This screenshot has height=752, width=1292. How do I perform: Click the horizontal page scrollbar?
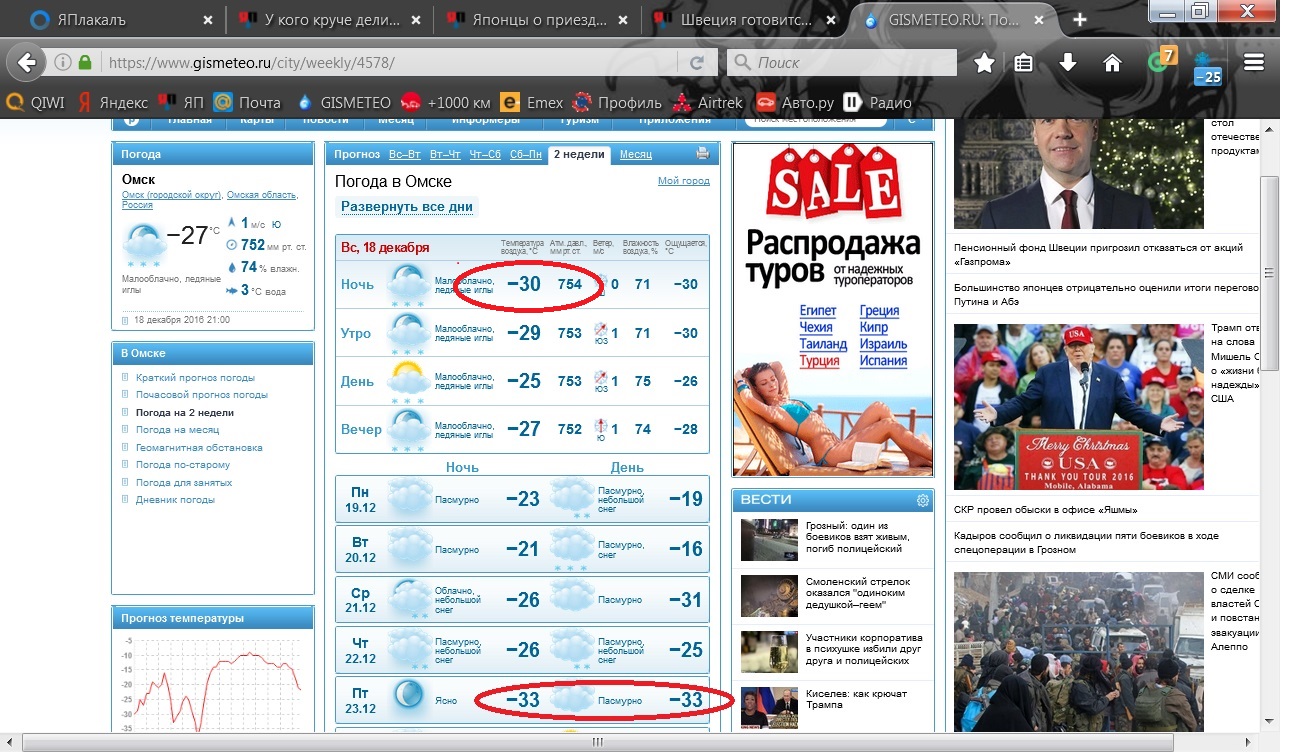point(598,742)
